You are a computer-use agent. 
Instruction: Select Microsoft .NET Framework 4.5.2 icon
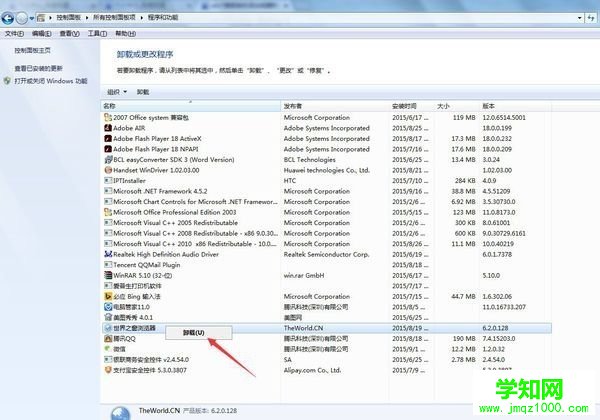tap(108, 191)
